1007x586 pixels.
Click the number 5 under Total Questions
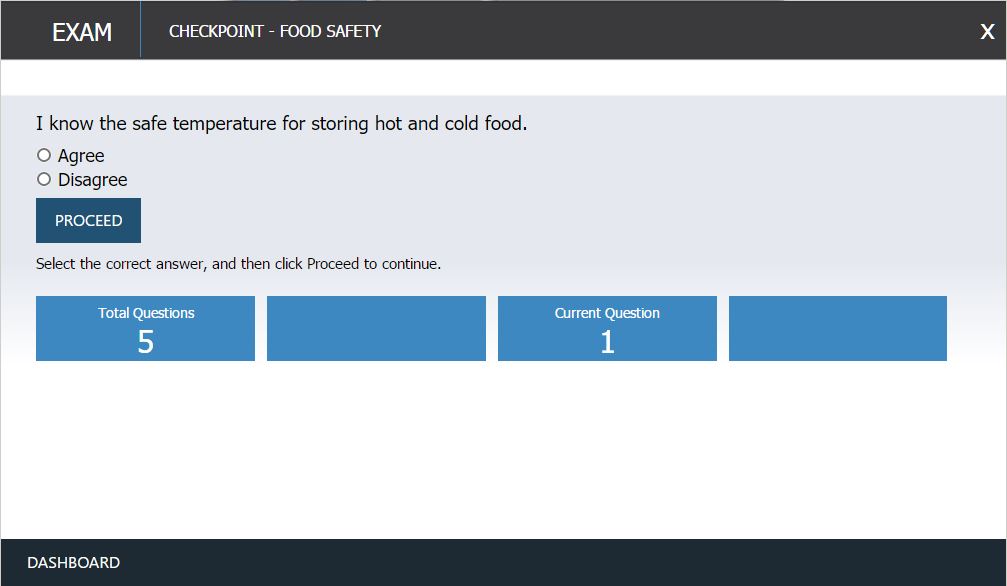coord(146,342)
